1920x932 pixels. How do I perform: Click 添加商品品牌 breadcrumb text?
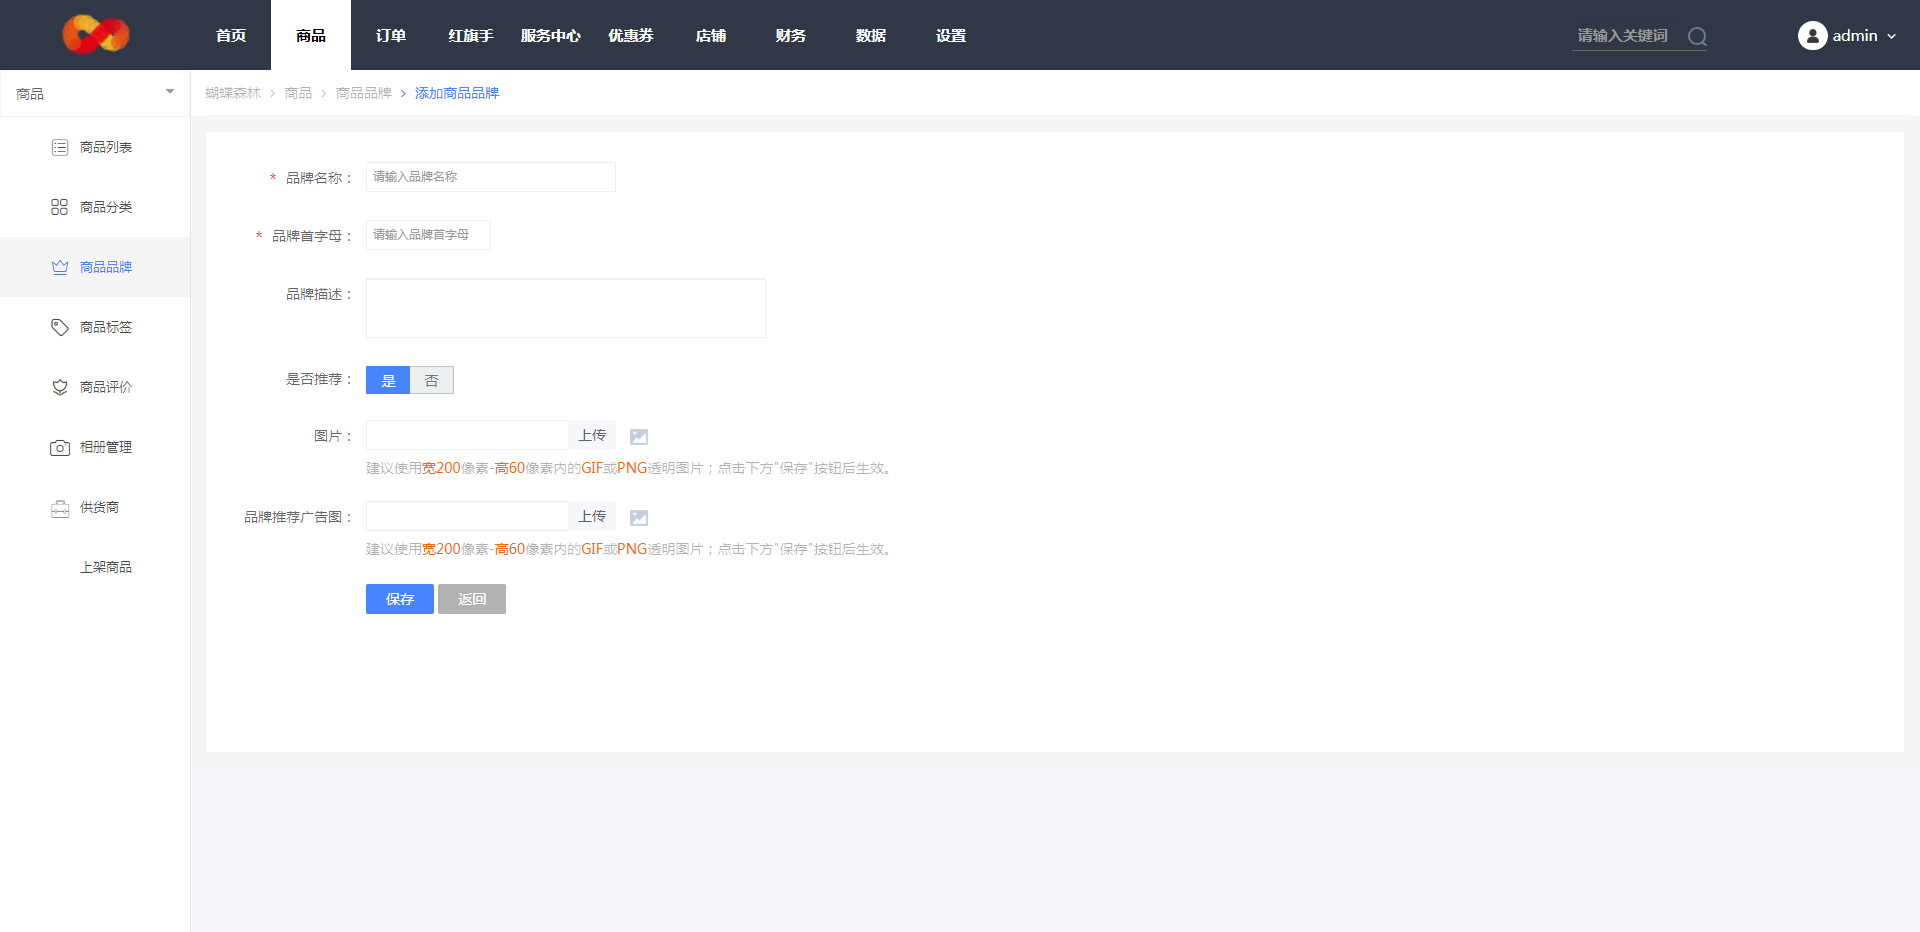[x=457, y=93]
